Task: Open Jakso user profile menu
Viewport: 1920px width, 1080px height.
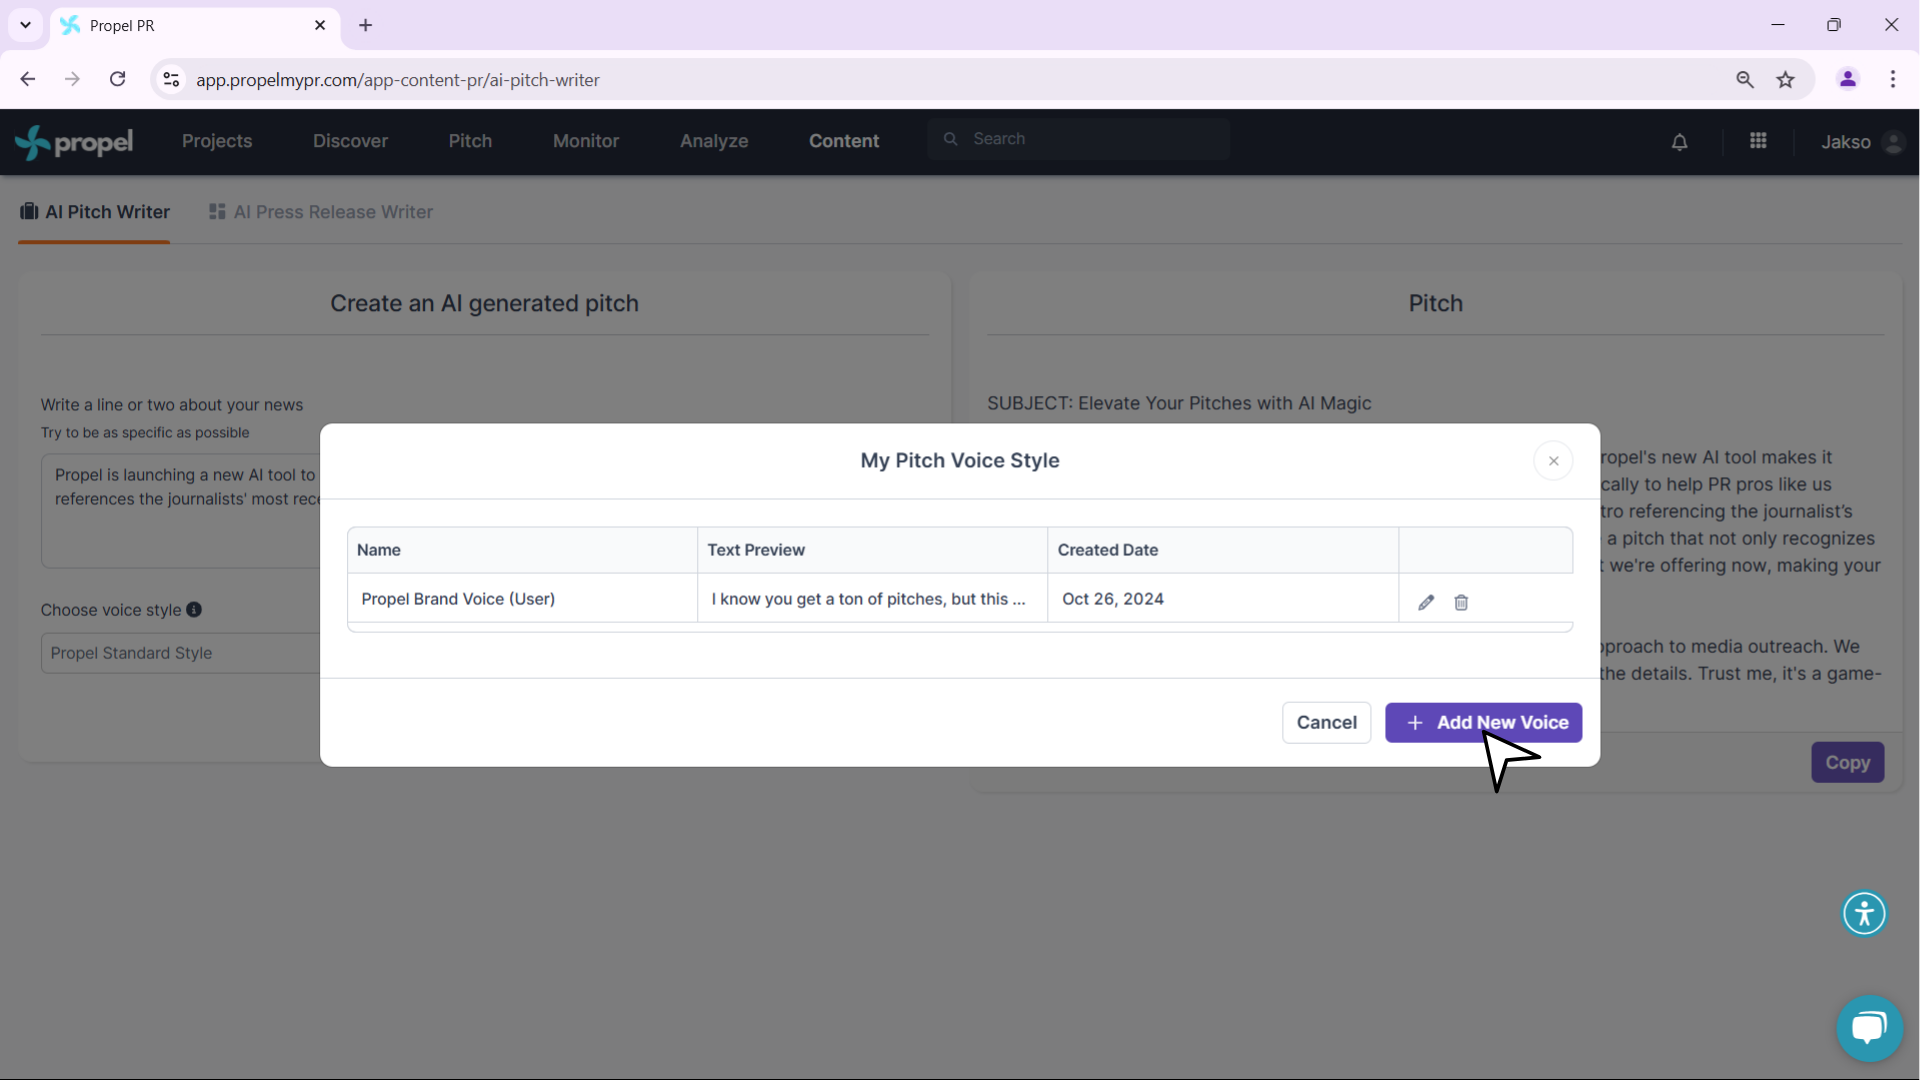Action: coord(1861,142)
